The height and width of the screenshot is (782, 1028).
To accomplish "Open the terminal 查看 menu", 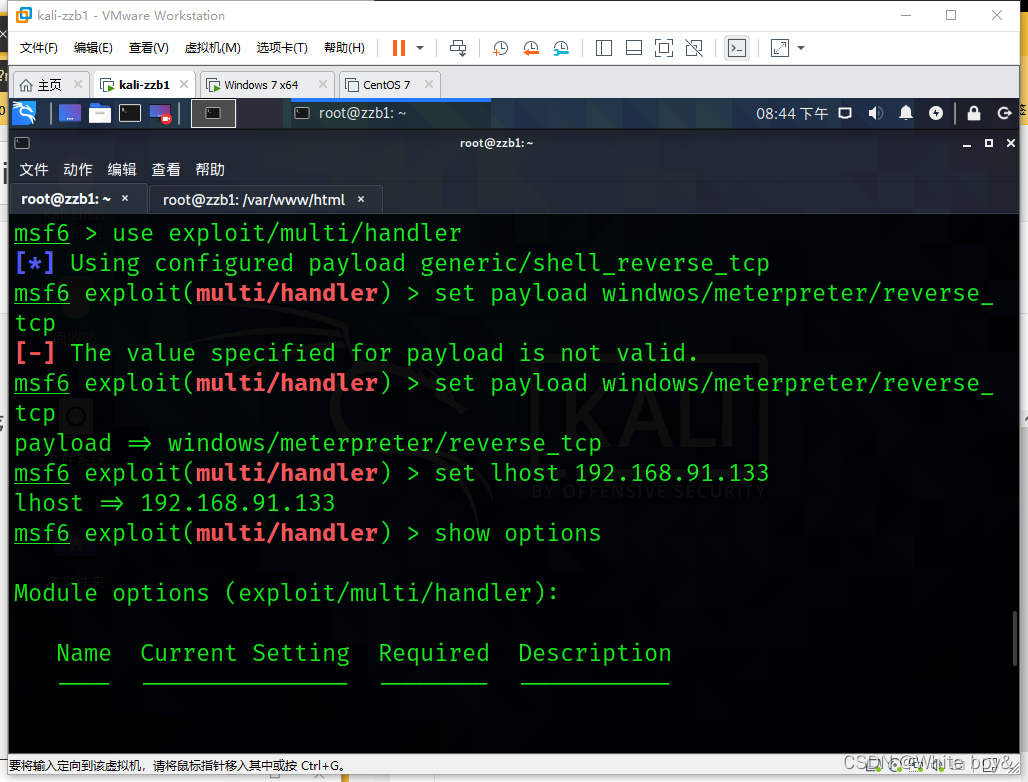I will tap(166, 170).
